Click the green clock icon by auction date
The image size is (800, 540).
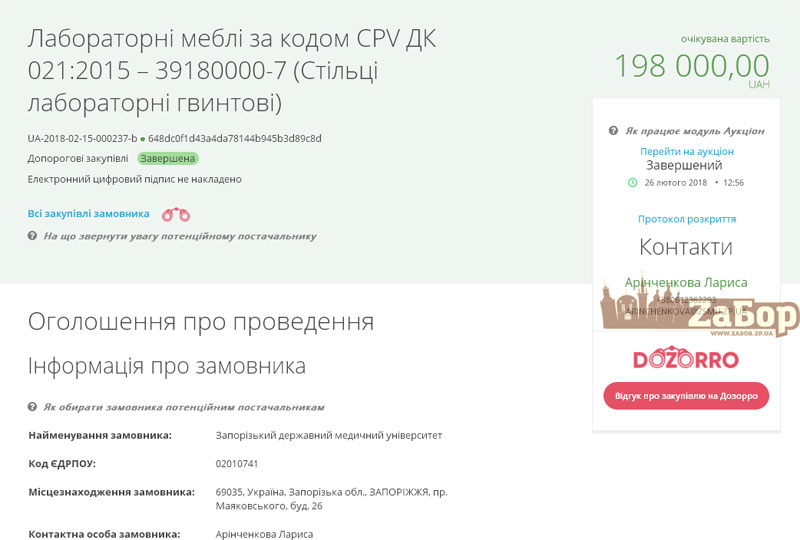pos(632,182)
